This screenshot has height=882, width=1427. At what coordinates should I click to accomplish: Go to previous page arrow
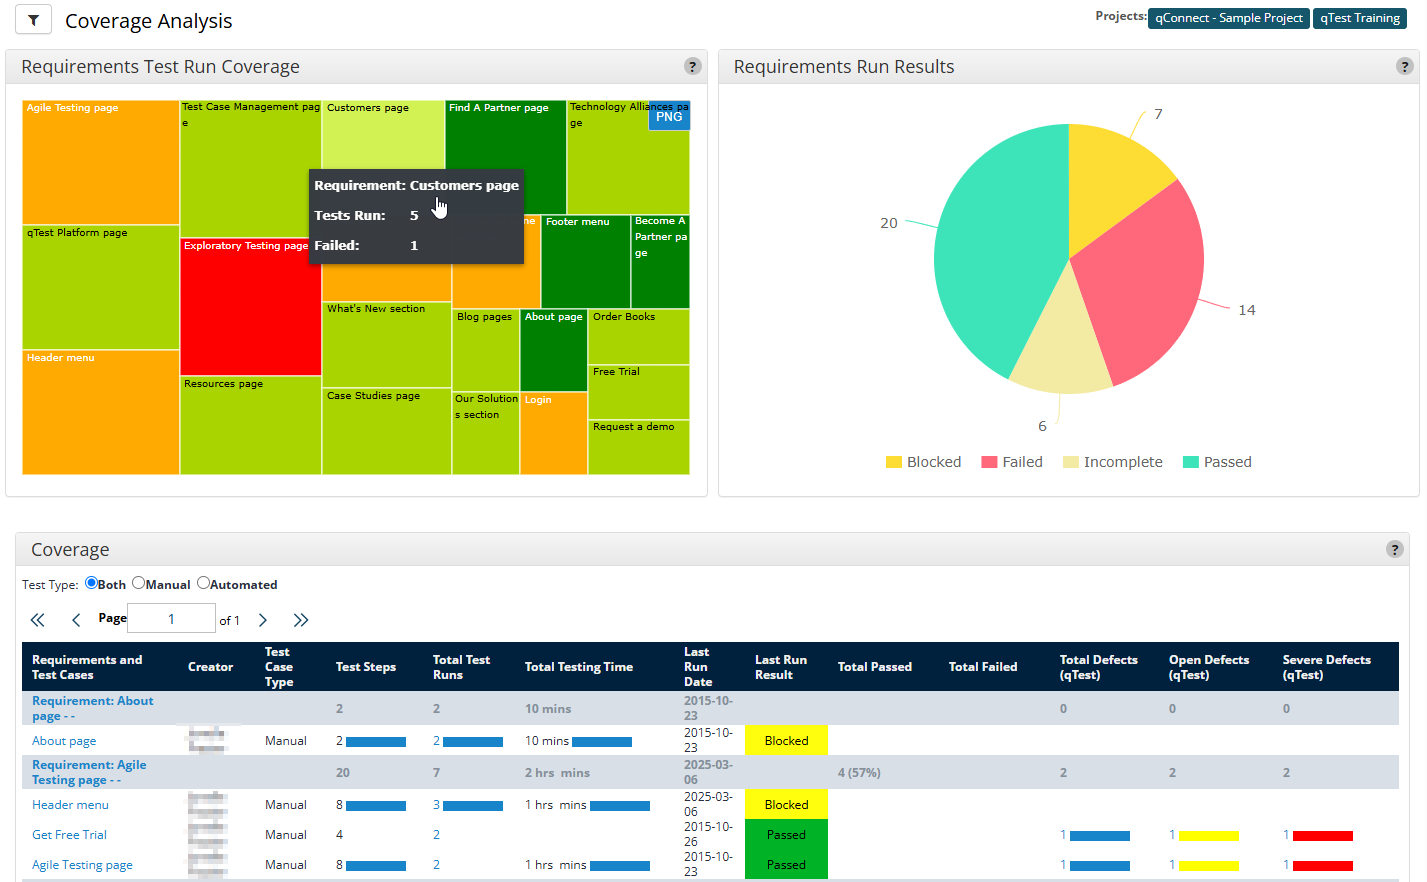(x=76, y=620)
